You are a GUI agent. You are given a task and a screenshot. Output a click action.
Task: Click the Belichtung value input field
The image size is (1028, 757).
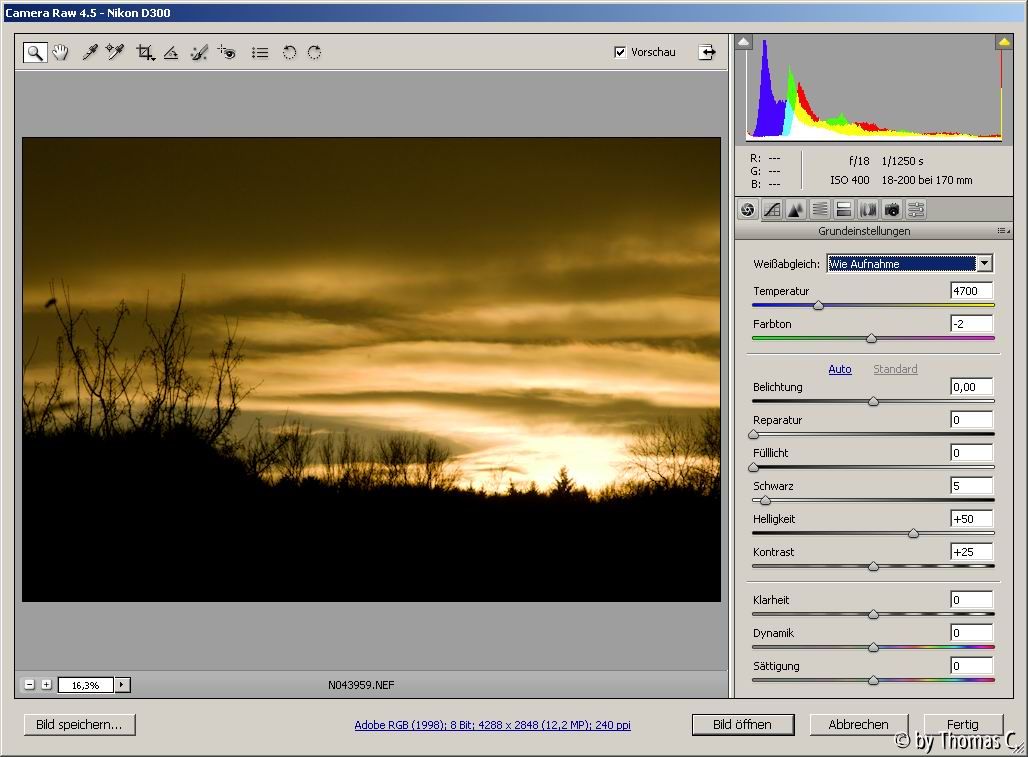[x=971, y=387]
